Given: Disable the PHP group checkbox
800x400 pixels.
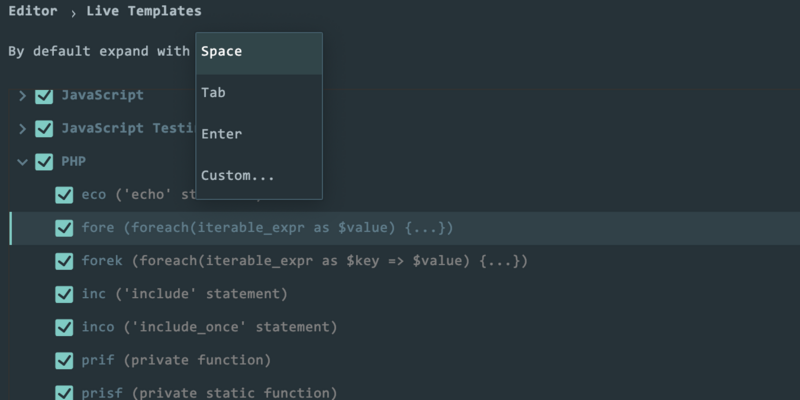Looking at the screenshot, I should pos(44,162).
